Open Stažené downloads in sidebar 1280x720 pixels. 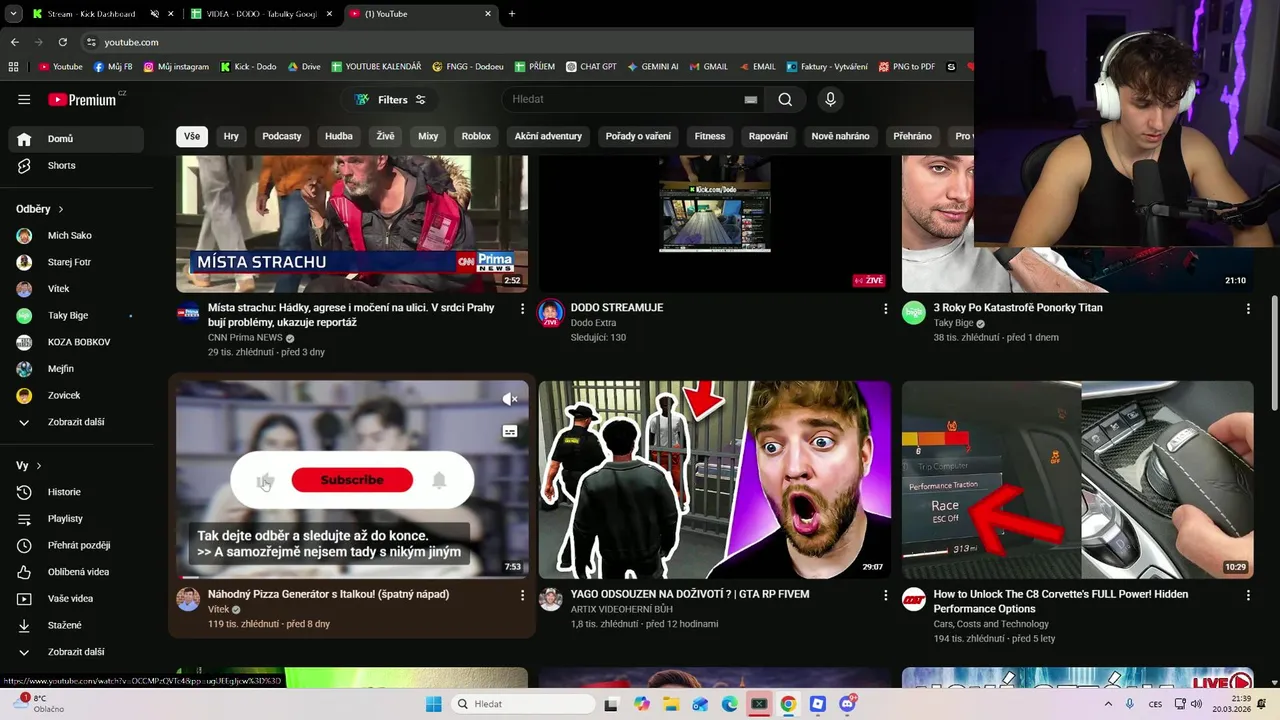pyautogui.click(x=76, y=625)
